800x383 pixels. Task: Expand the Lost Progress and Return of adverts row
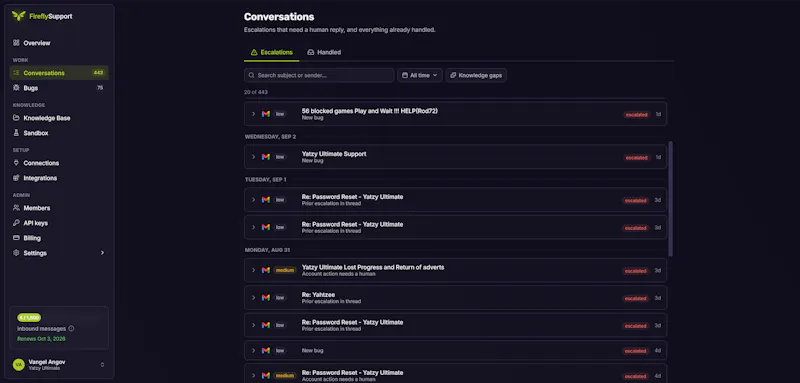tap(254, 270)
